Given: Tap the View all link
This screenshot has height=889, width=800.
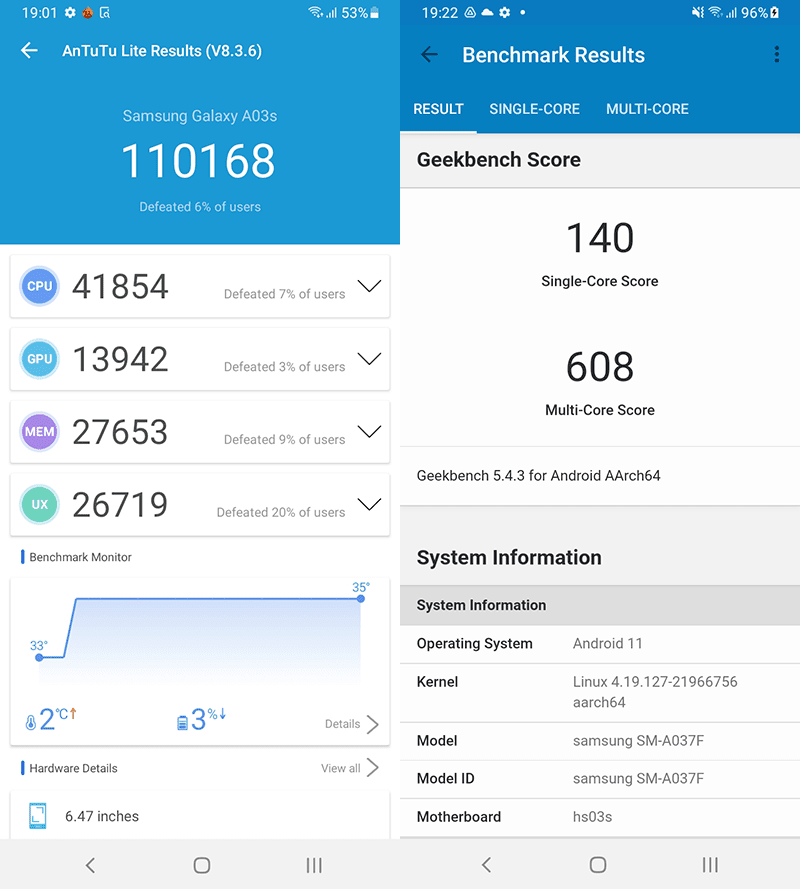Looking at the screenshot, I should (x=340, y=768).
